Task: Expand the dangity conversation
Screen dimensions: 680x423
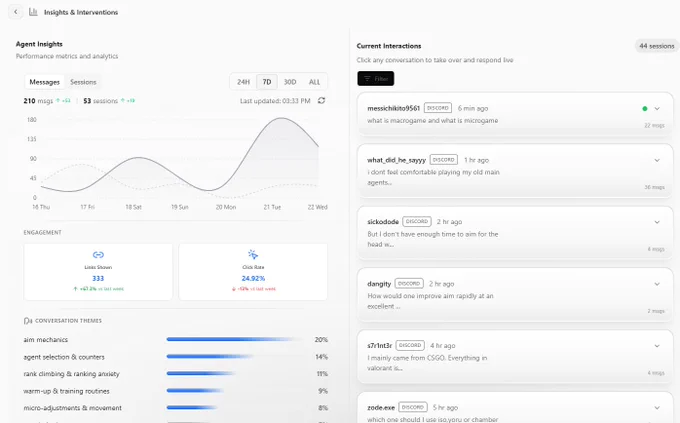Action: (x=657, y=284)
